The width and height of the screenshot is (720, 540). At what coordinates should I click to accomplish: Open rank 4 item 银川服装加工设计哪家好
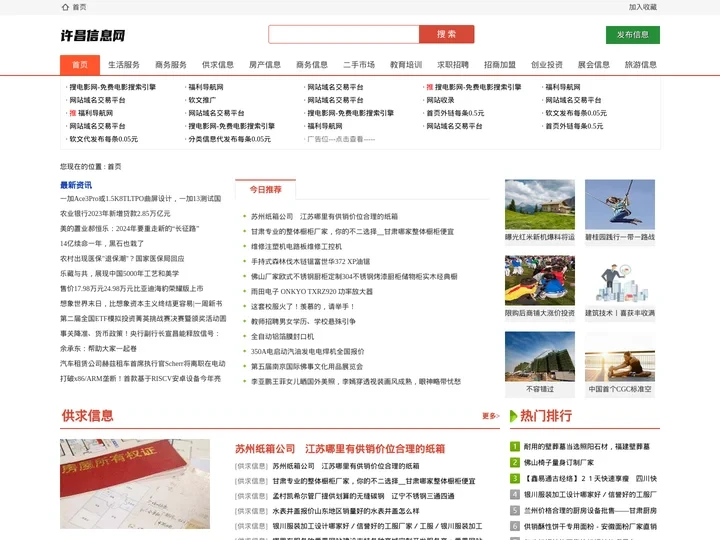point(590,495)
